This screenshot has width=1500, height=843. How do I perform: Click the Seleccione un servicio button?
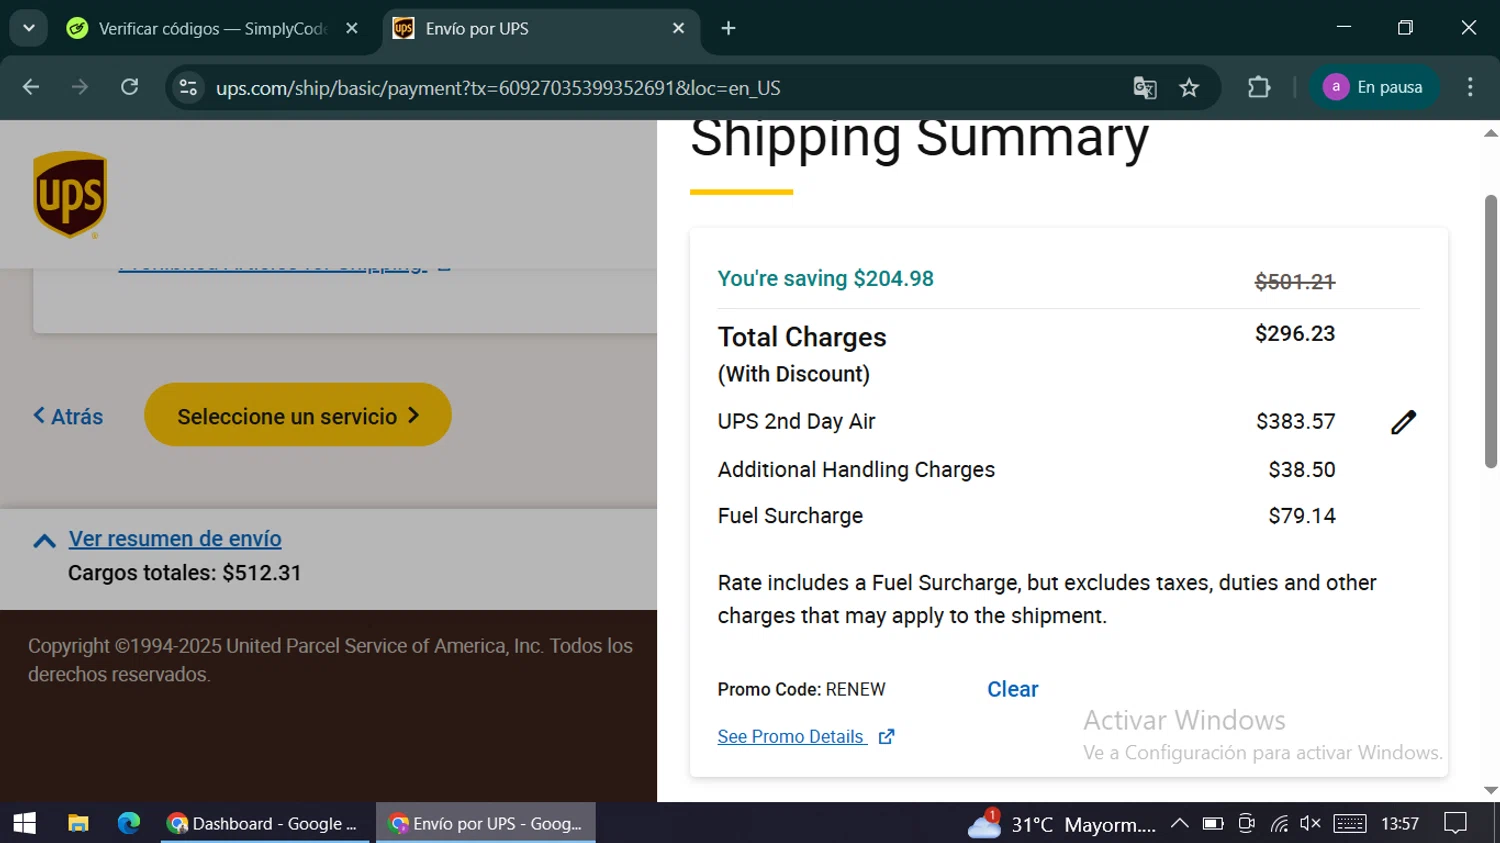coord(297,416)
